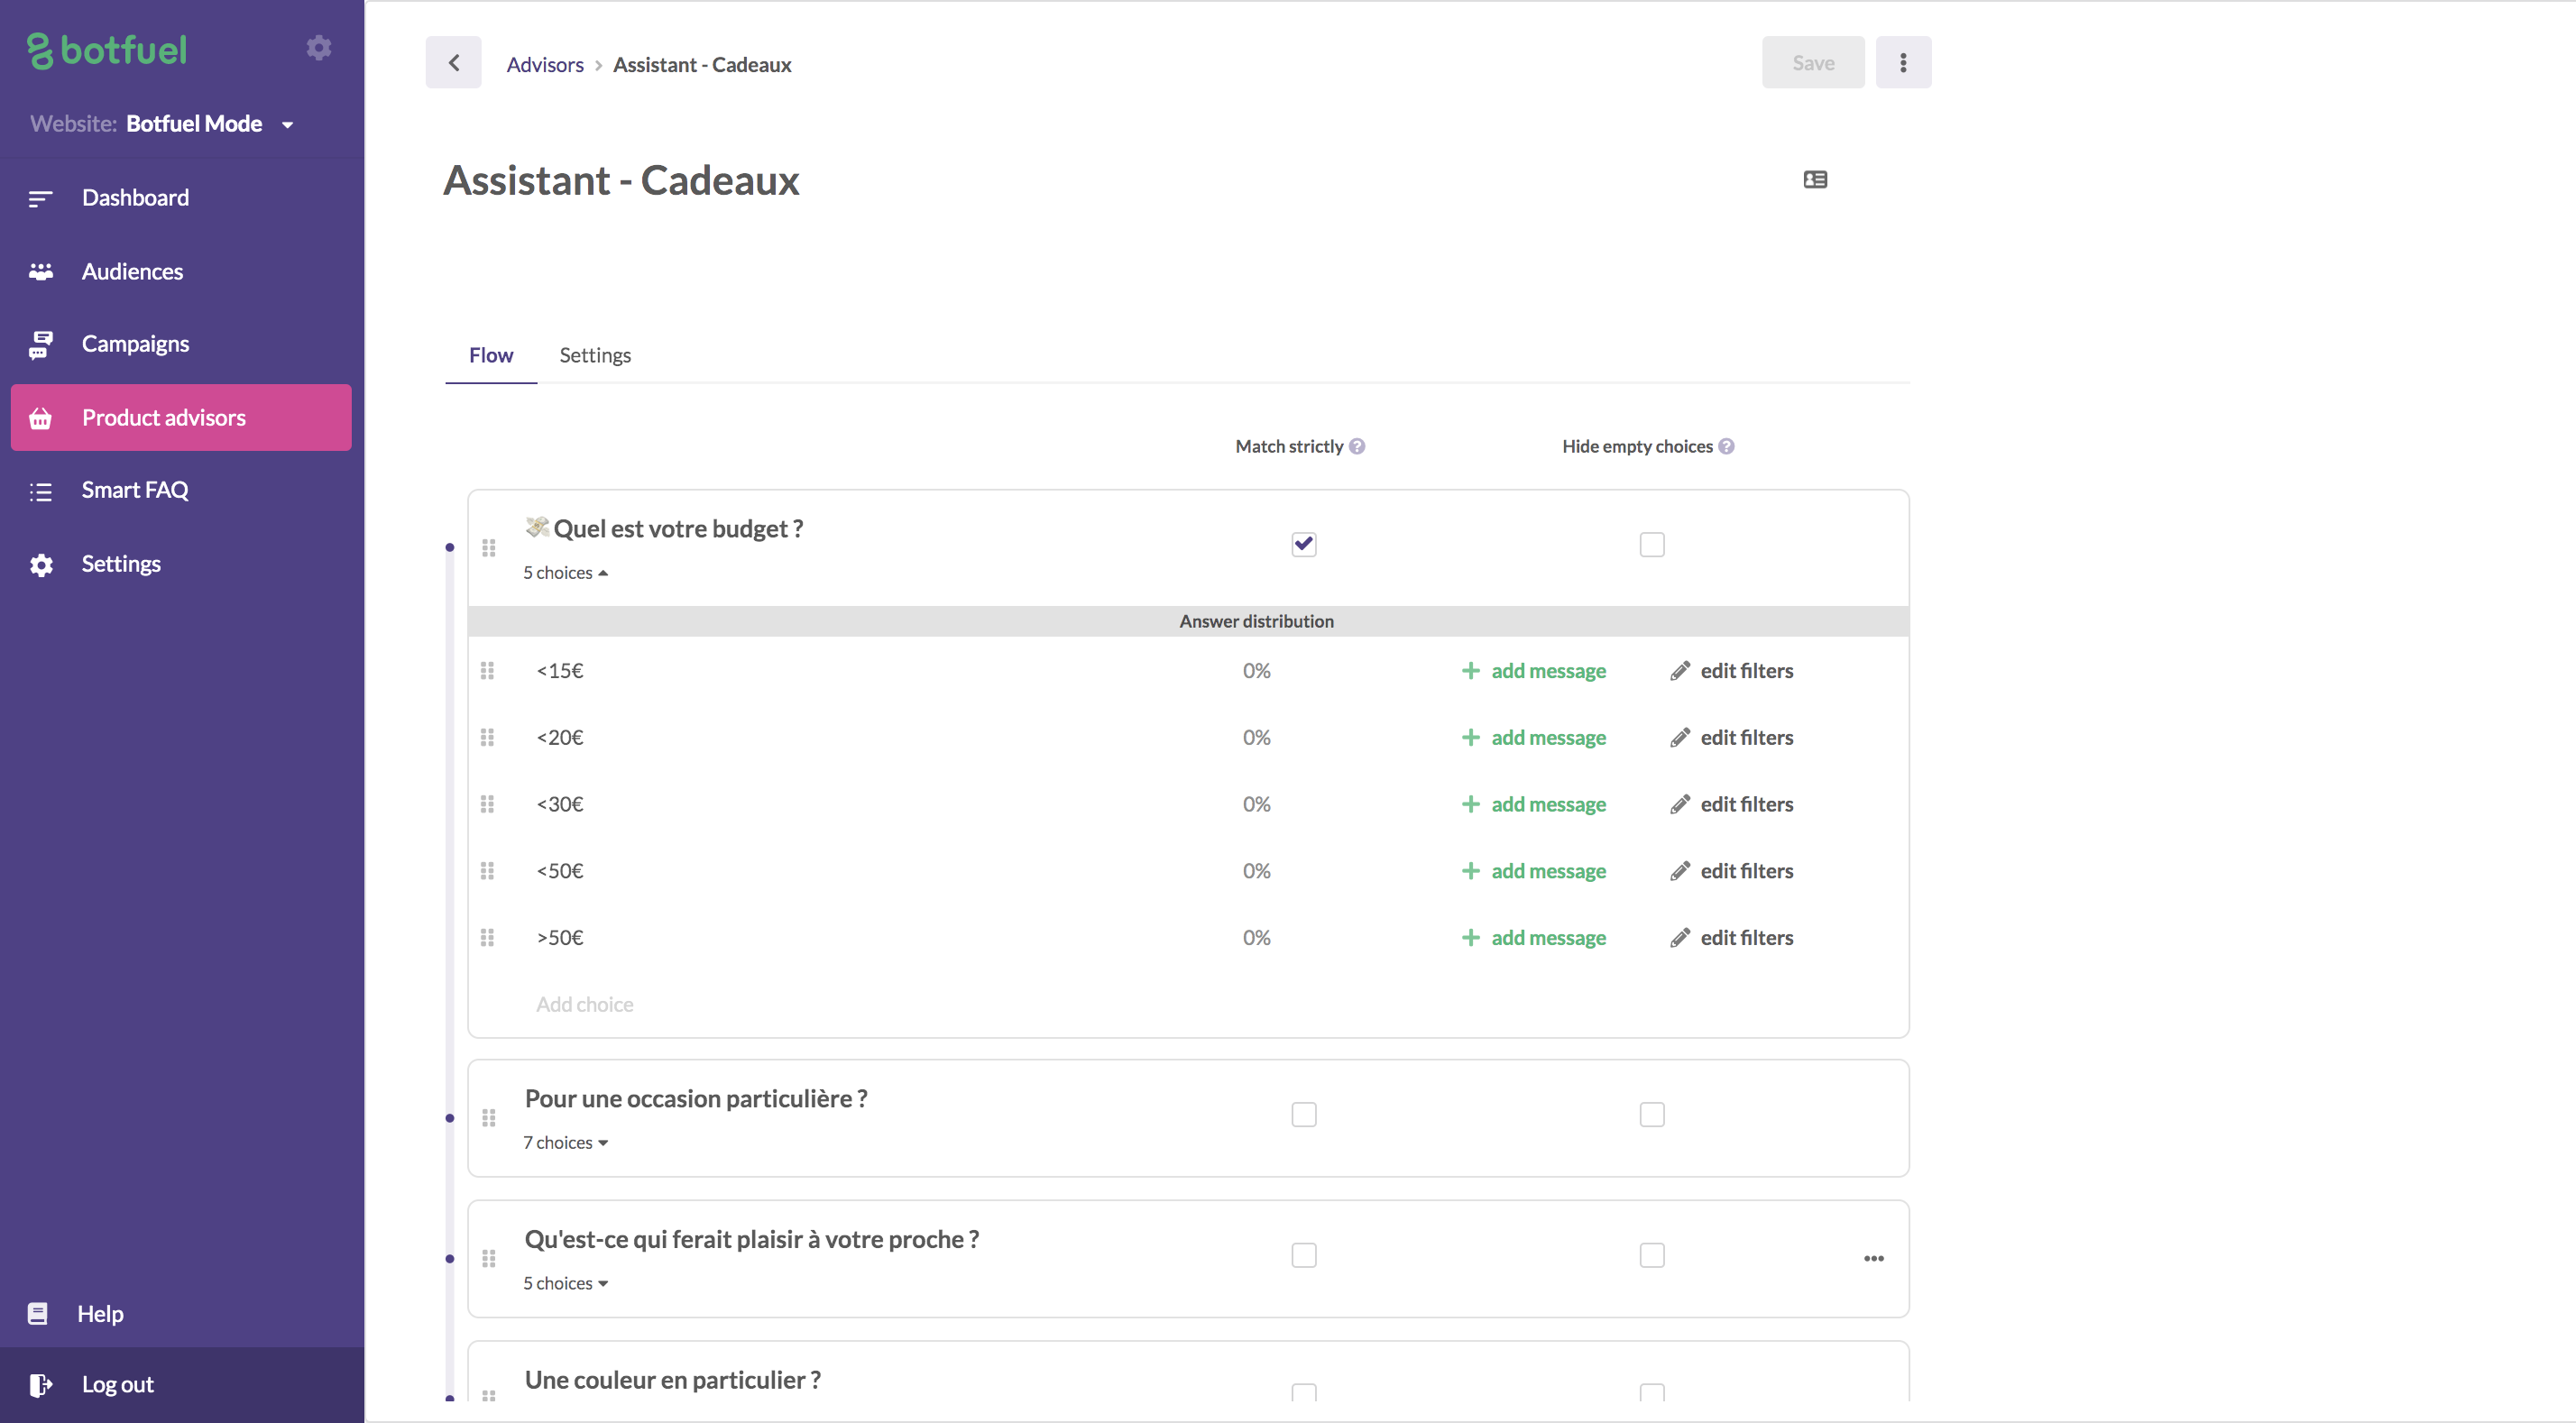Image resolution: width=2576 pixels, height=1423 pixels.
Task: Click the gear icon next to botfuel logo
Action: pos(318,48)
